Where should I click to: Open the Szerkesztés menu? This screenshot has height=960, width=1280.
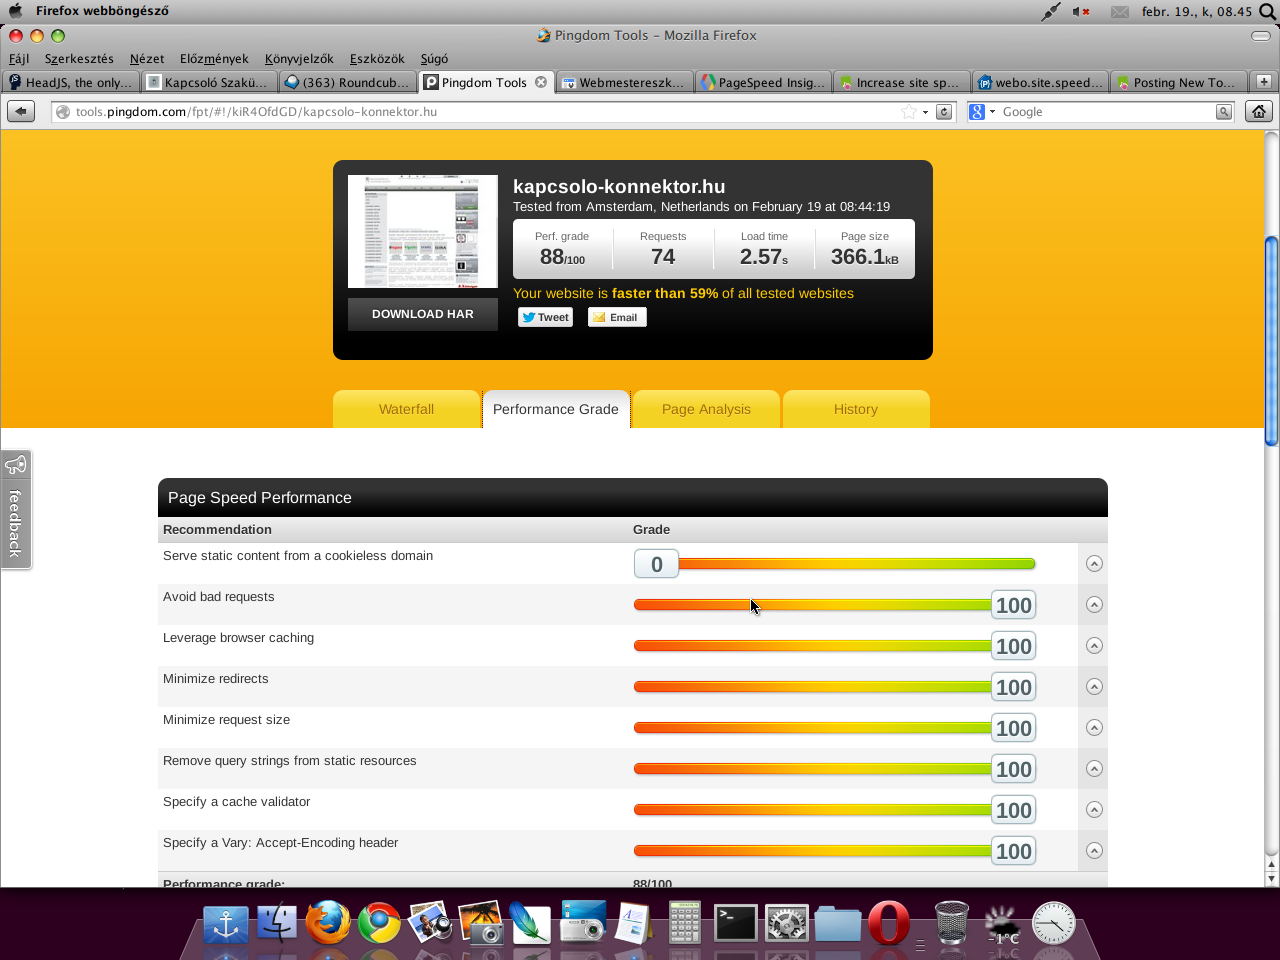click(x=79, y=59)
